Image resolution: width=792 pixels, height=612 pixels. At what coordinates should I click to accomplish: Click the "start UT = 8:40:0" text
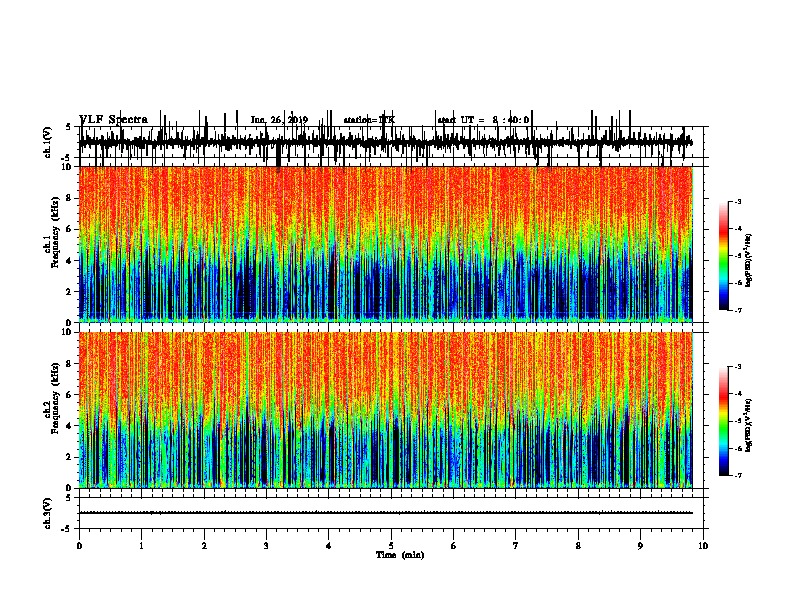(483, 120)
